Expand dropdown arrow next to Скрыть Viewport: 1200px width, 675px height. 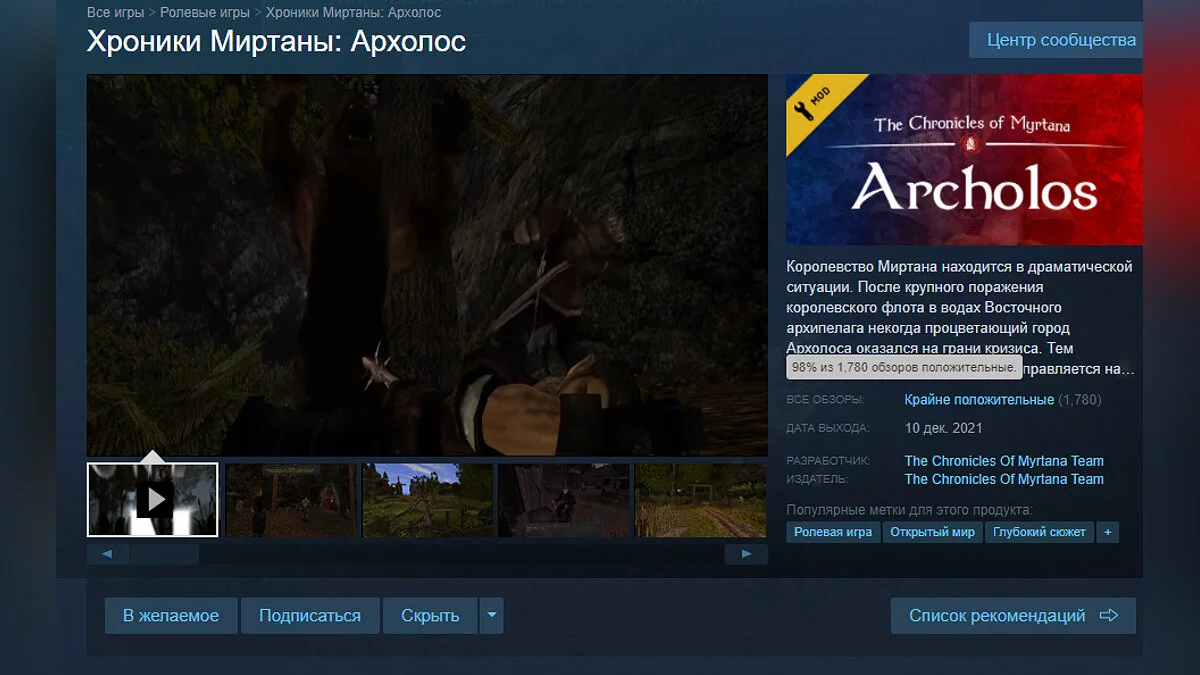490,616
